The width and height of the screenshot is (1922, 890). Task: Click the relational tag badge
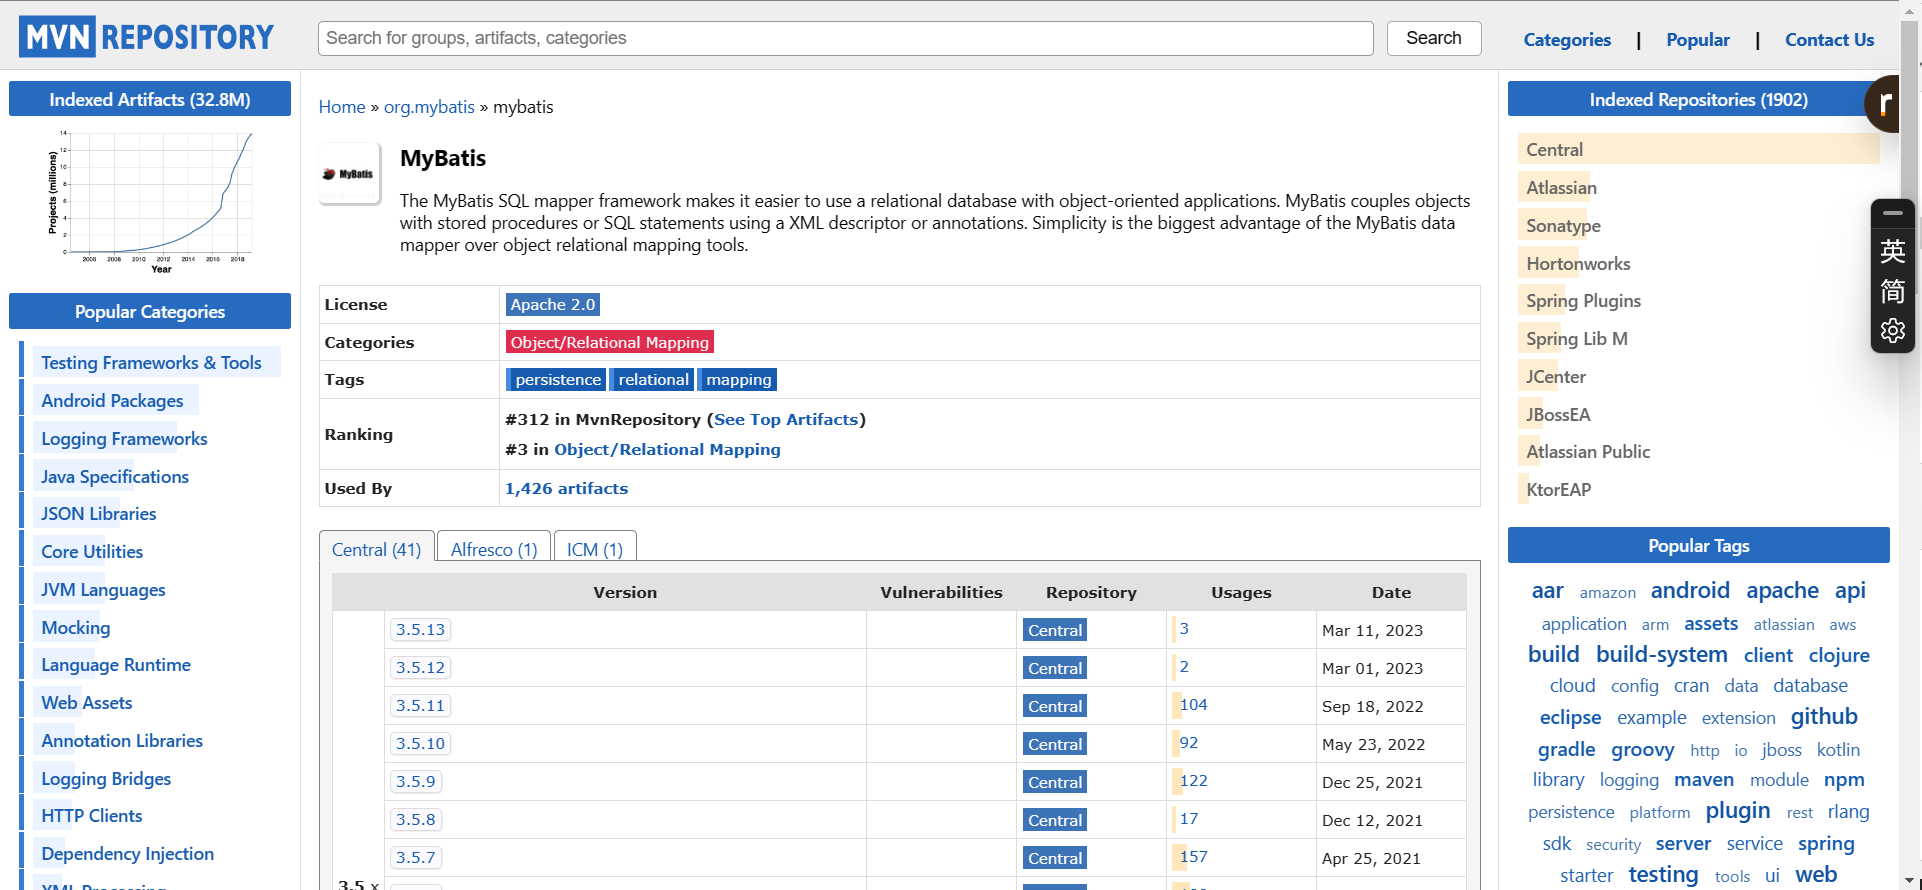click(652, 380)
